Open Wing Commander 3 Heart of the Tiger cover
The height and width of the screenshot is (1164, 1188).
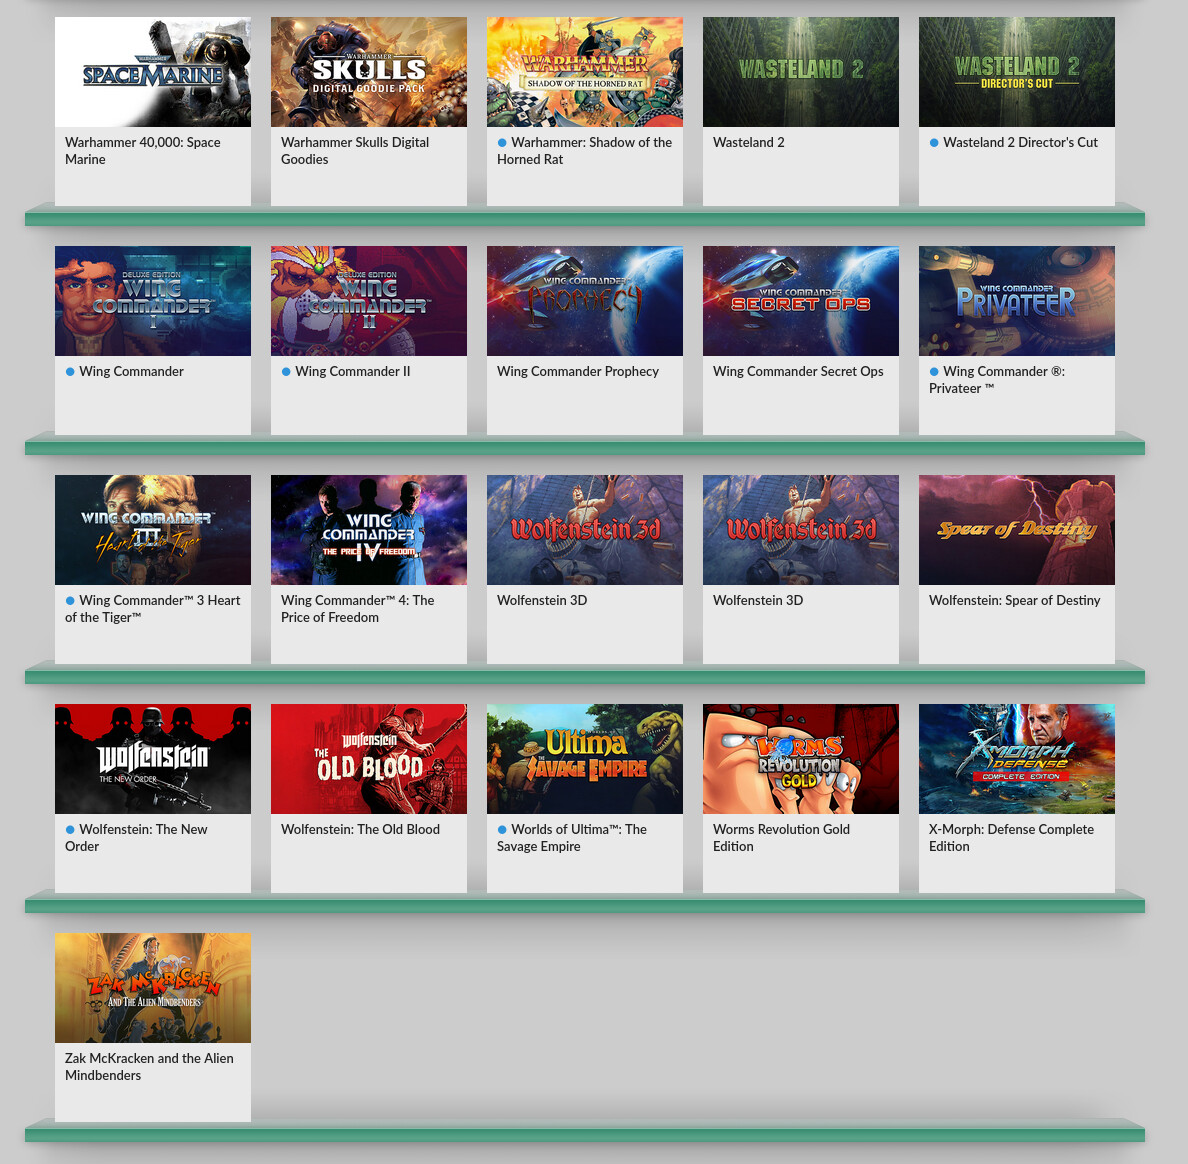[152, 530]
